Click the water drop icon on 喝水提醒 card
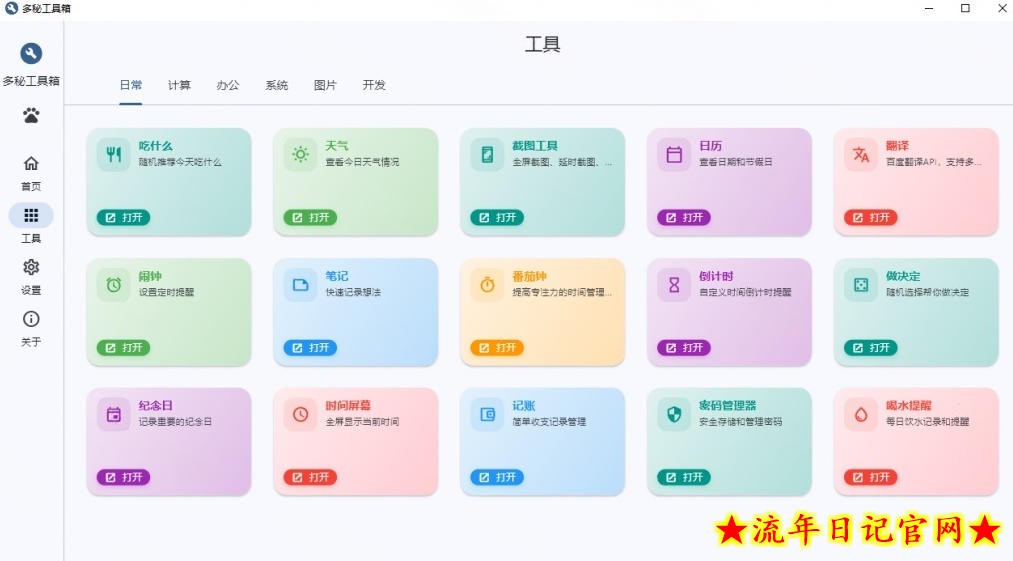The width and height of the screenshot is (1013, 561). [861, 414]
